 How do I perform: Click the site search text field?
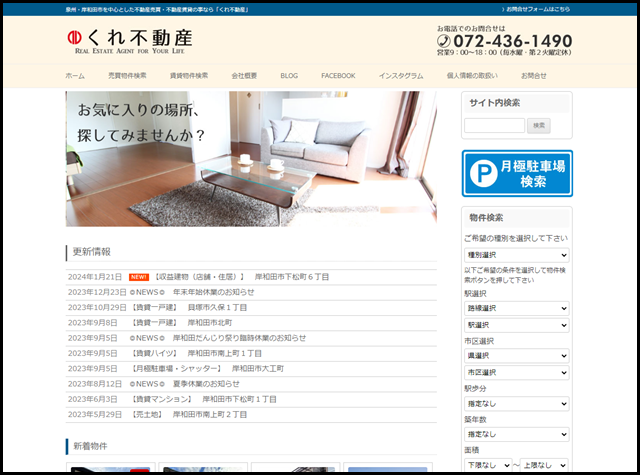[494, 126]
